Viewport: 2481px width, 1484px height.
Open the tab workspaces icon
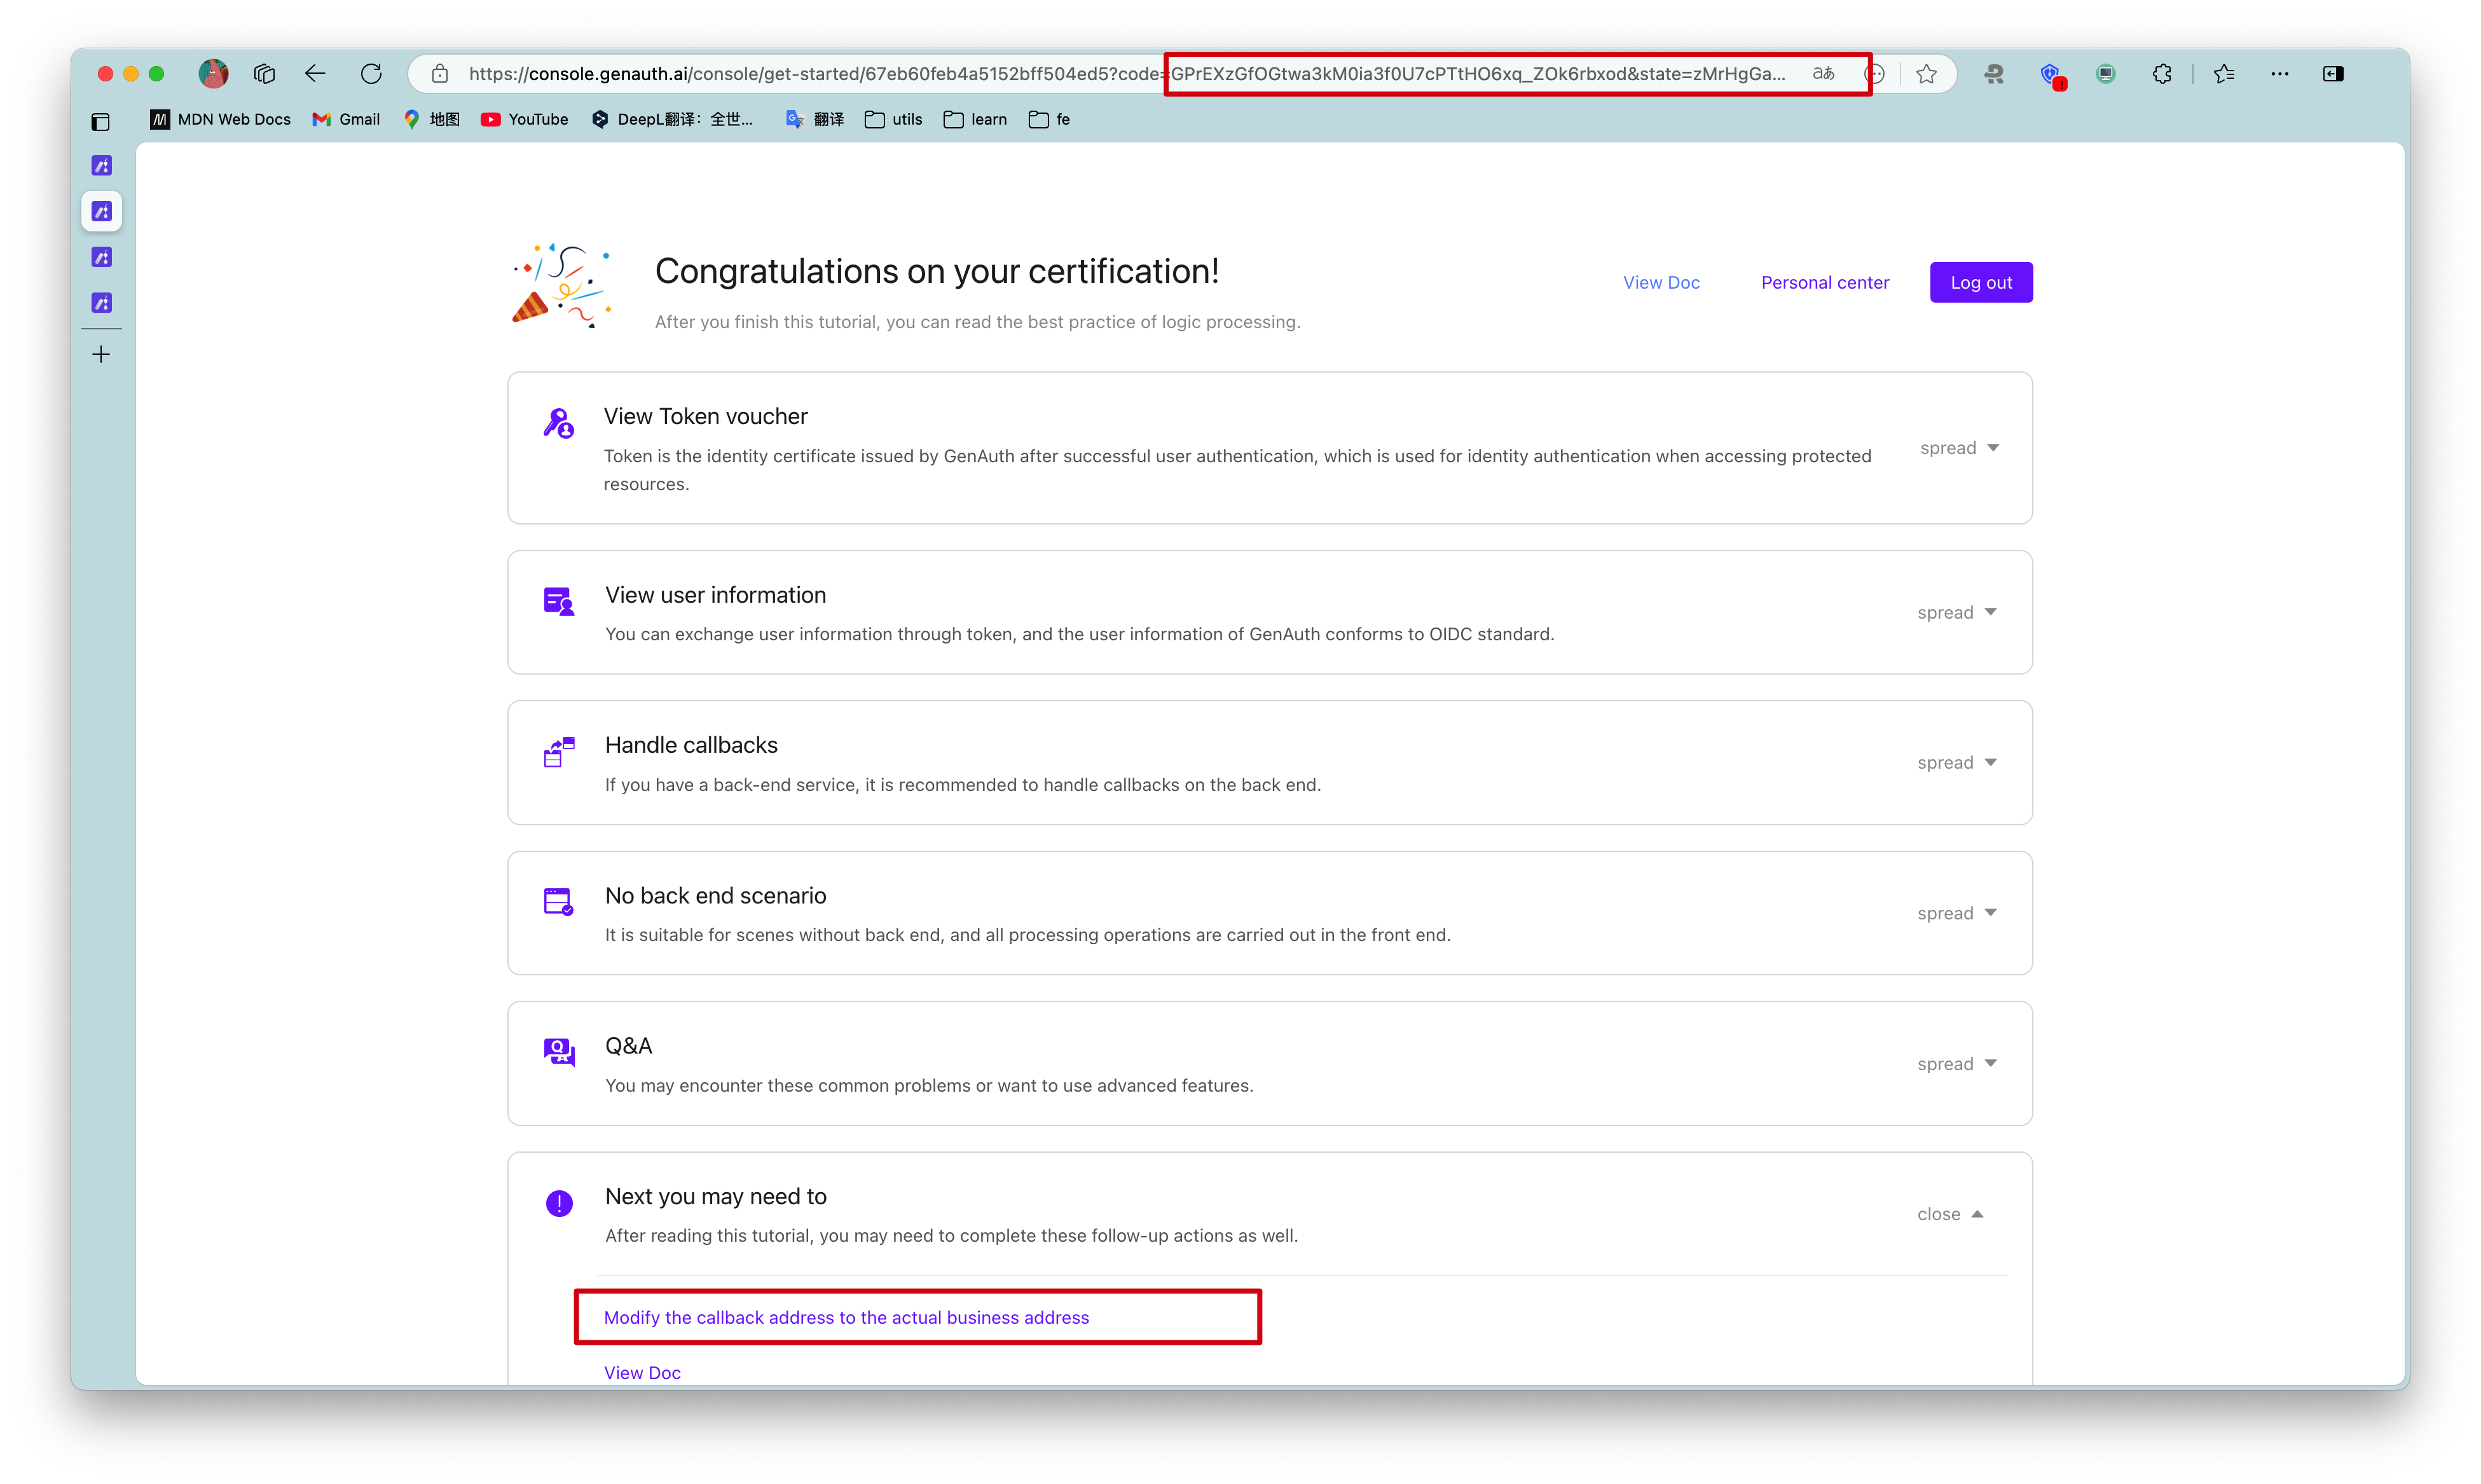pos(264,74)
